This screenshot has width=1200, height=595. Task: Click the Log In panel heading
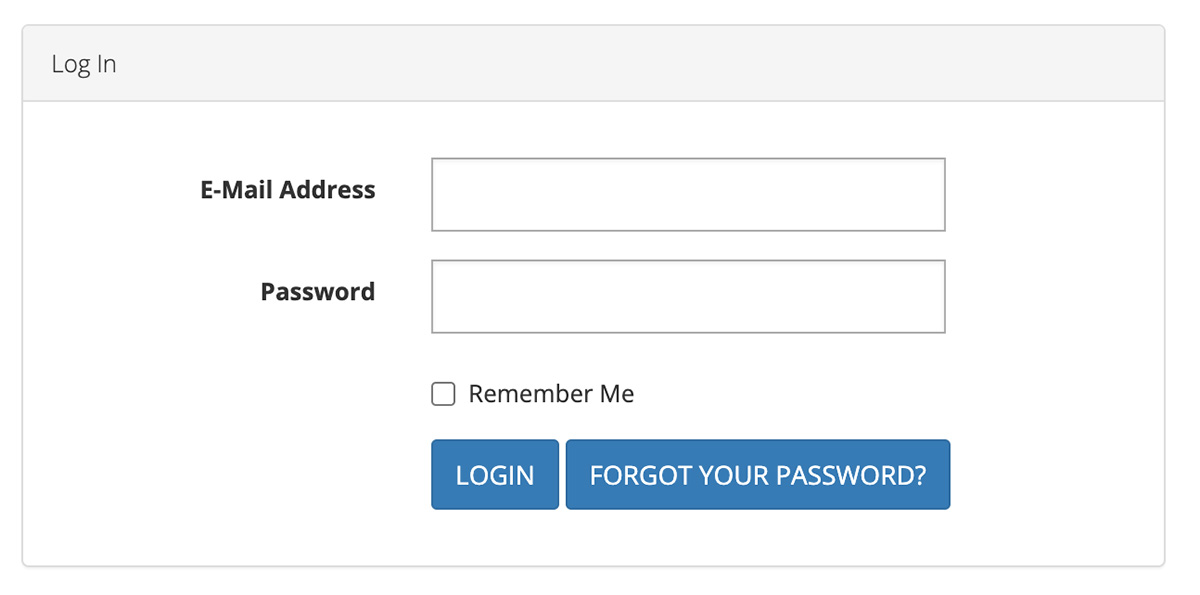click(x=84, y=64)
